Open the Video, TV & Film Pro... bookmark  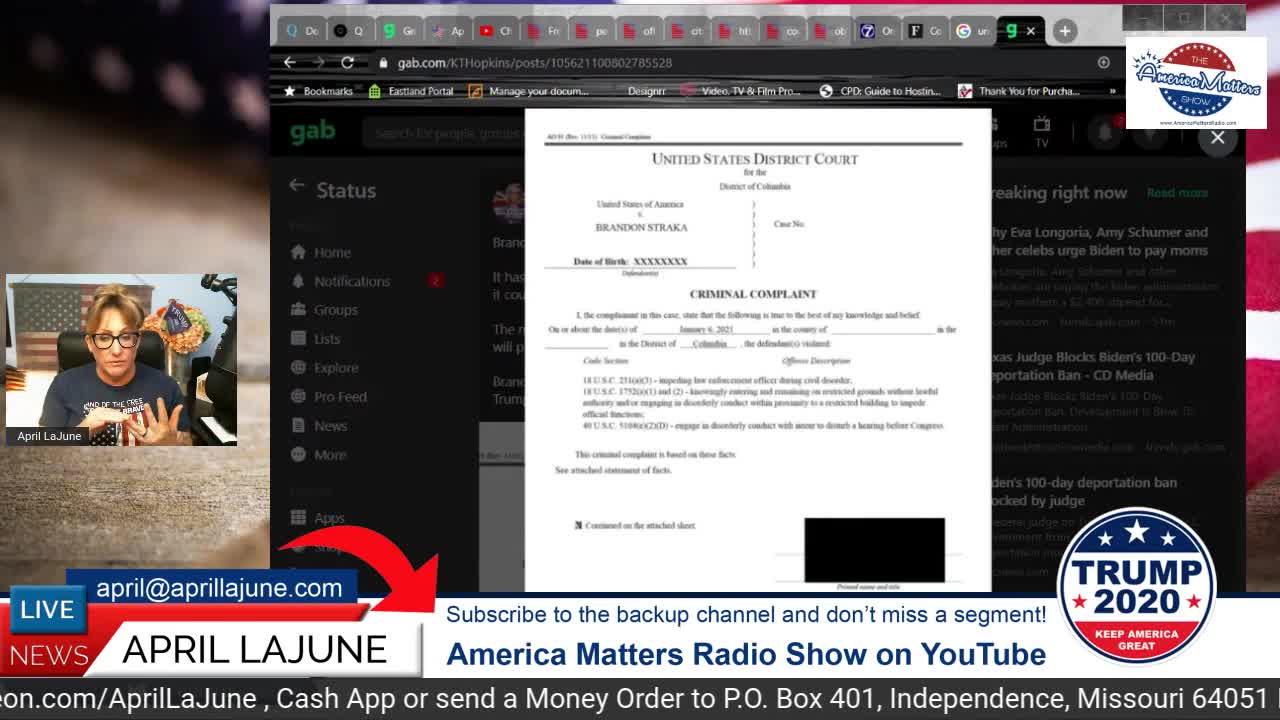(x=741, y=91)
